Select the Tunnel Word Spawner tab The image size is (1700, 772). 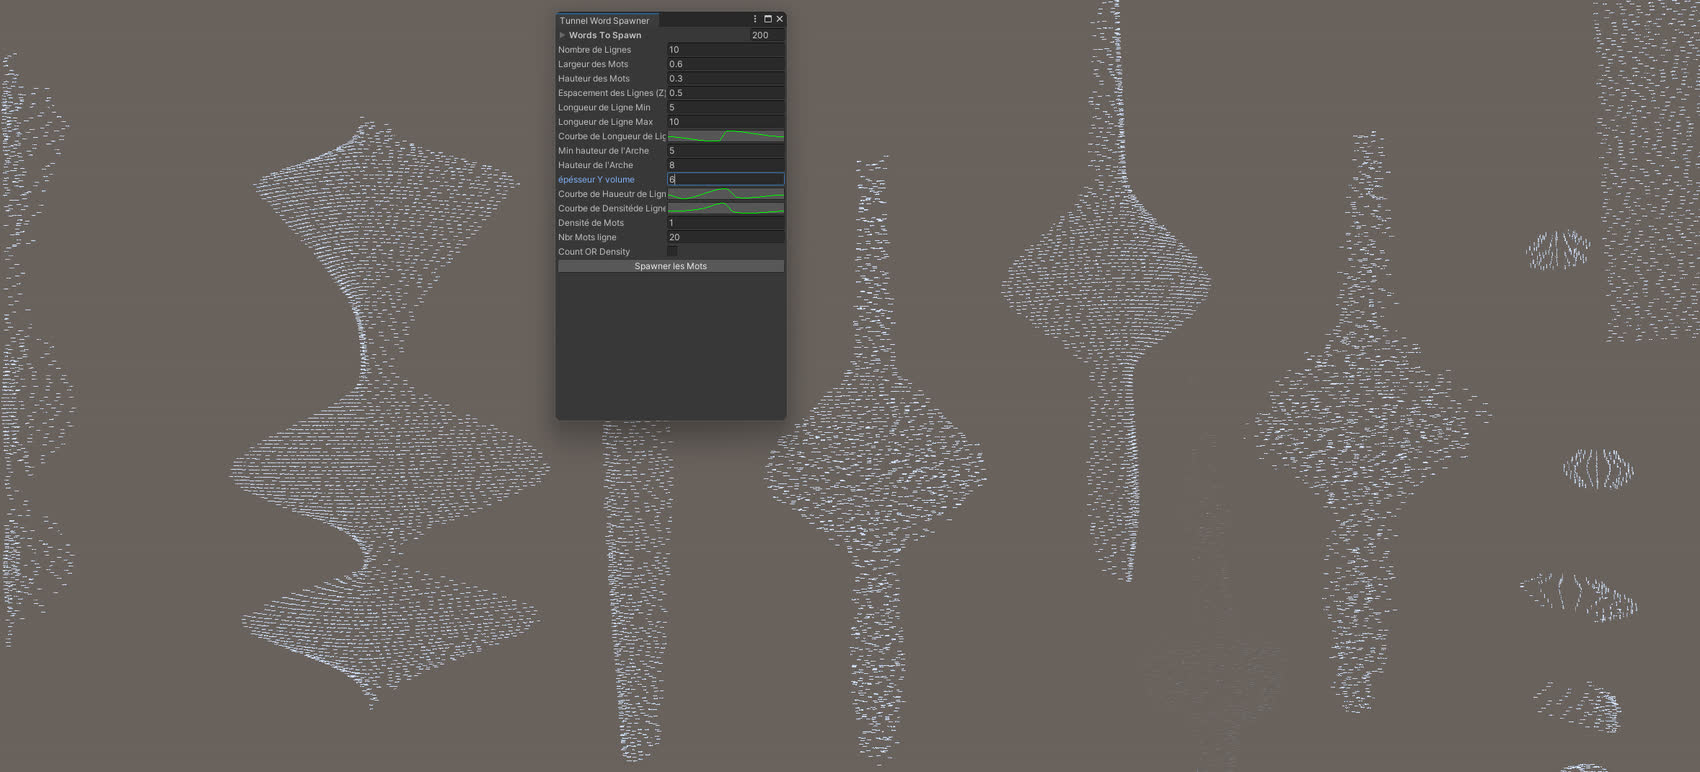click(x=605, y=20)
